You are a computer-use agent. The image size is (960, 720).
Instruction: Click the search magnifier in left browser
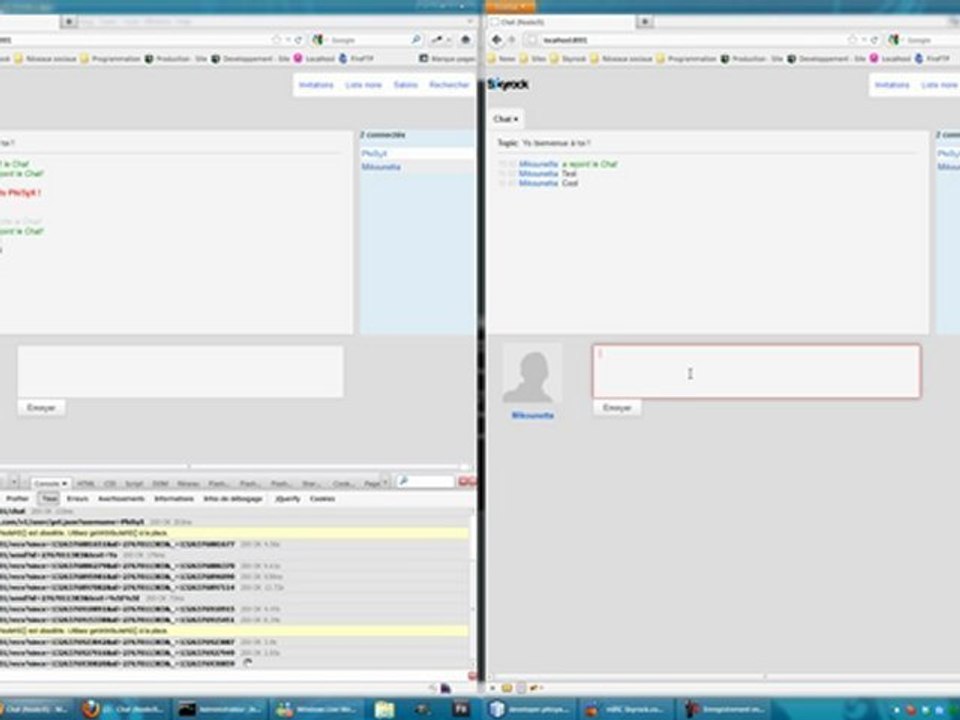tap(416, 40)
